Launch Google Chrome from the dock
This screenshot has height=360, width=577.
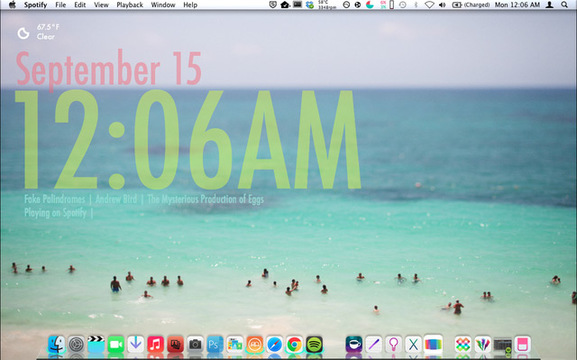(x=294, y=345)
